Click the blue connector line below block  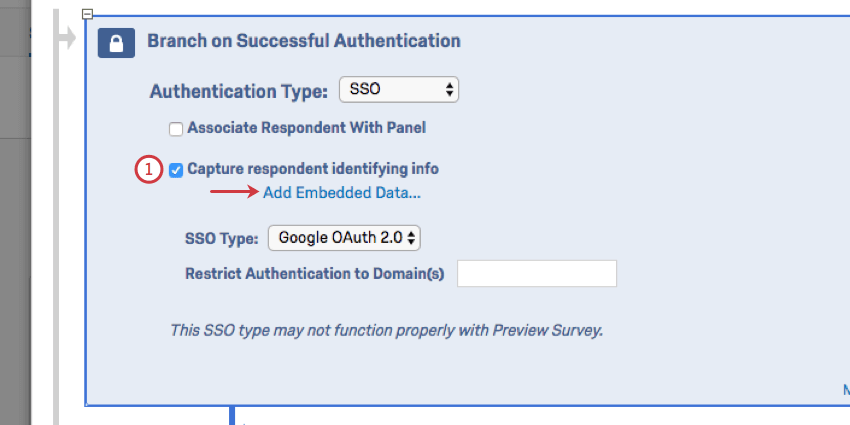tap(232, 414)
